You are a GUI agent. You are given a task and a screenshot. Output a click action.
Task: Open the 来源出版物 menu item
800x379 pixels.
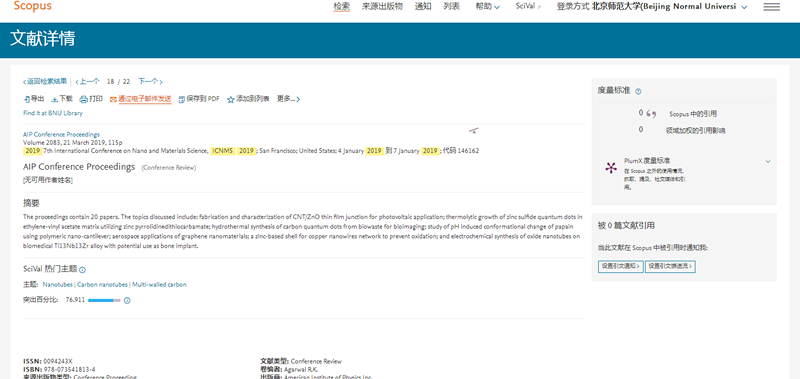[x=382, y=7]
